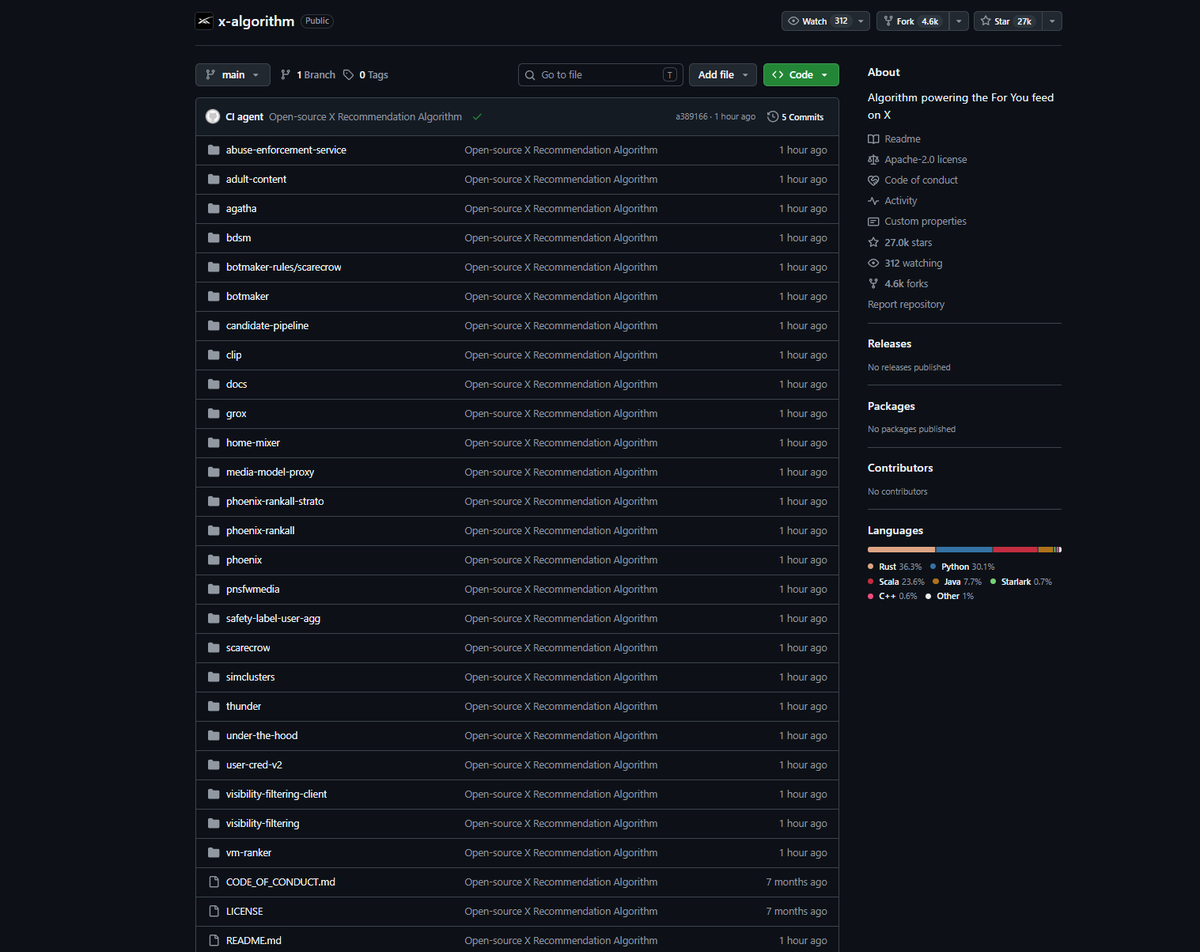Open the simclusters folder
Screen dimensions: 1200x952
coord(250,677)
